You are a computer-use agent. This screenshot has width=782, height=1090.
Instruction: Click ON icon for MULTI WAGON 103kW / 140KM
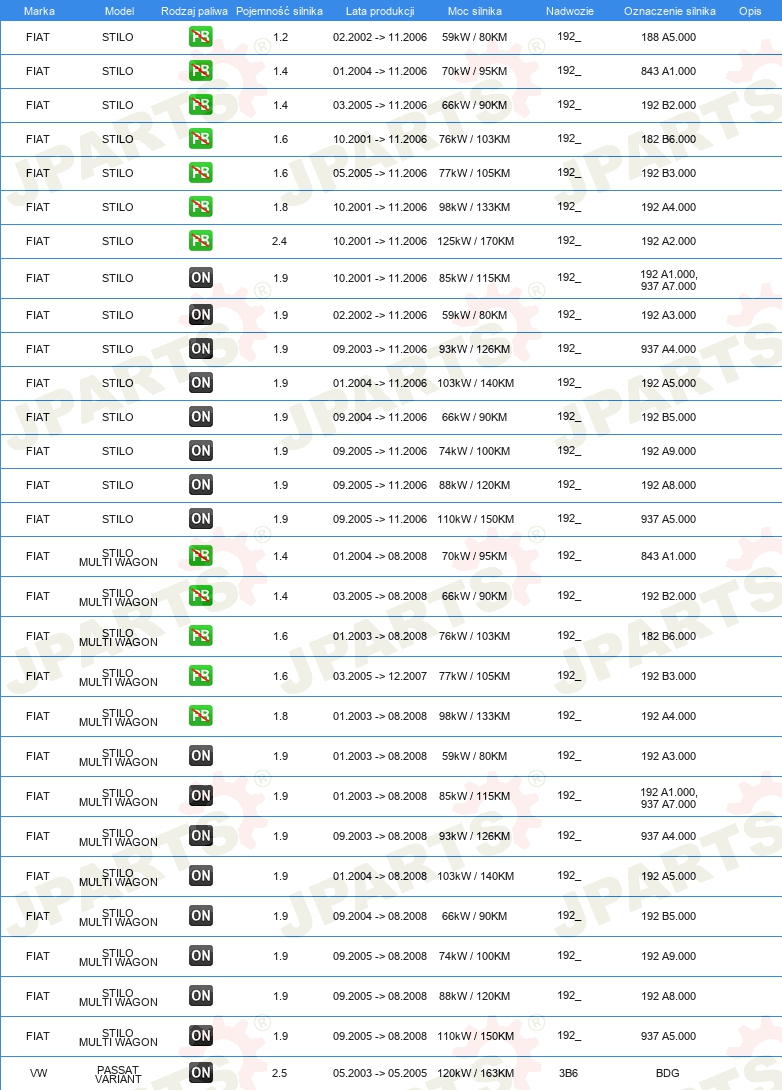pyautogui.click(x=200, y=876)
